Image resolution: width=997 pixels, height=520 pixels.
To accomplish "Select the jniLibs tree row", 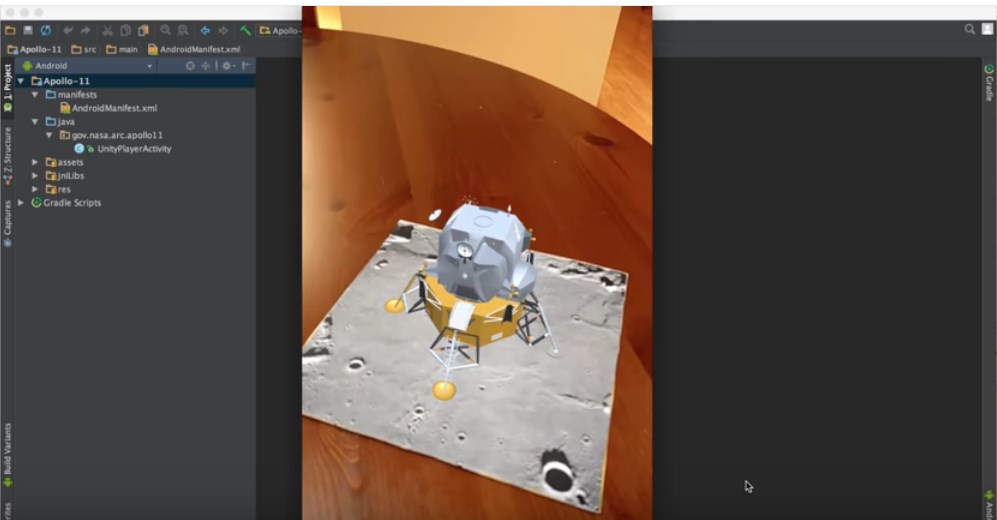I will click(x=65, y=175).
